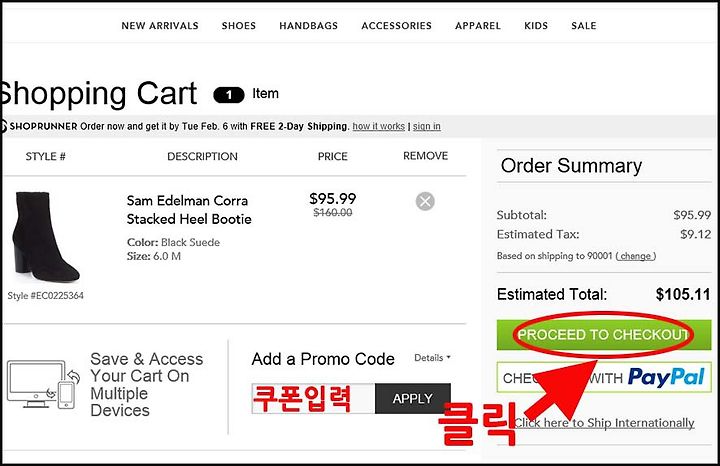
Task: Expand promo code Details dropdown
Action: tap(432, 358)
